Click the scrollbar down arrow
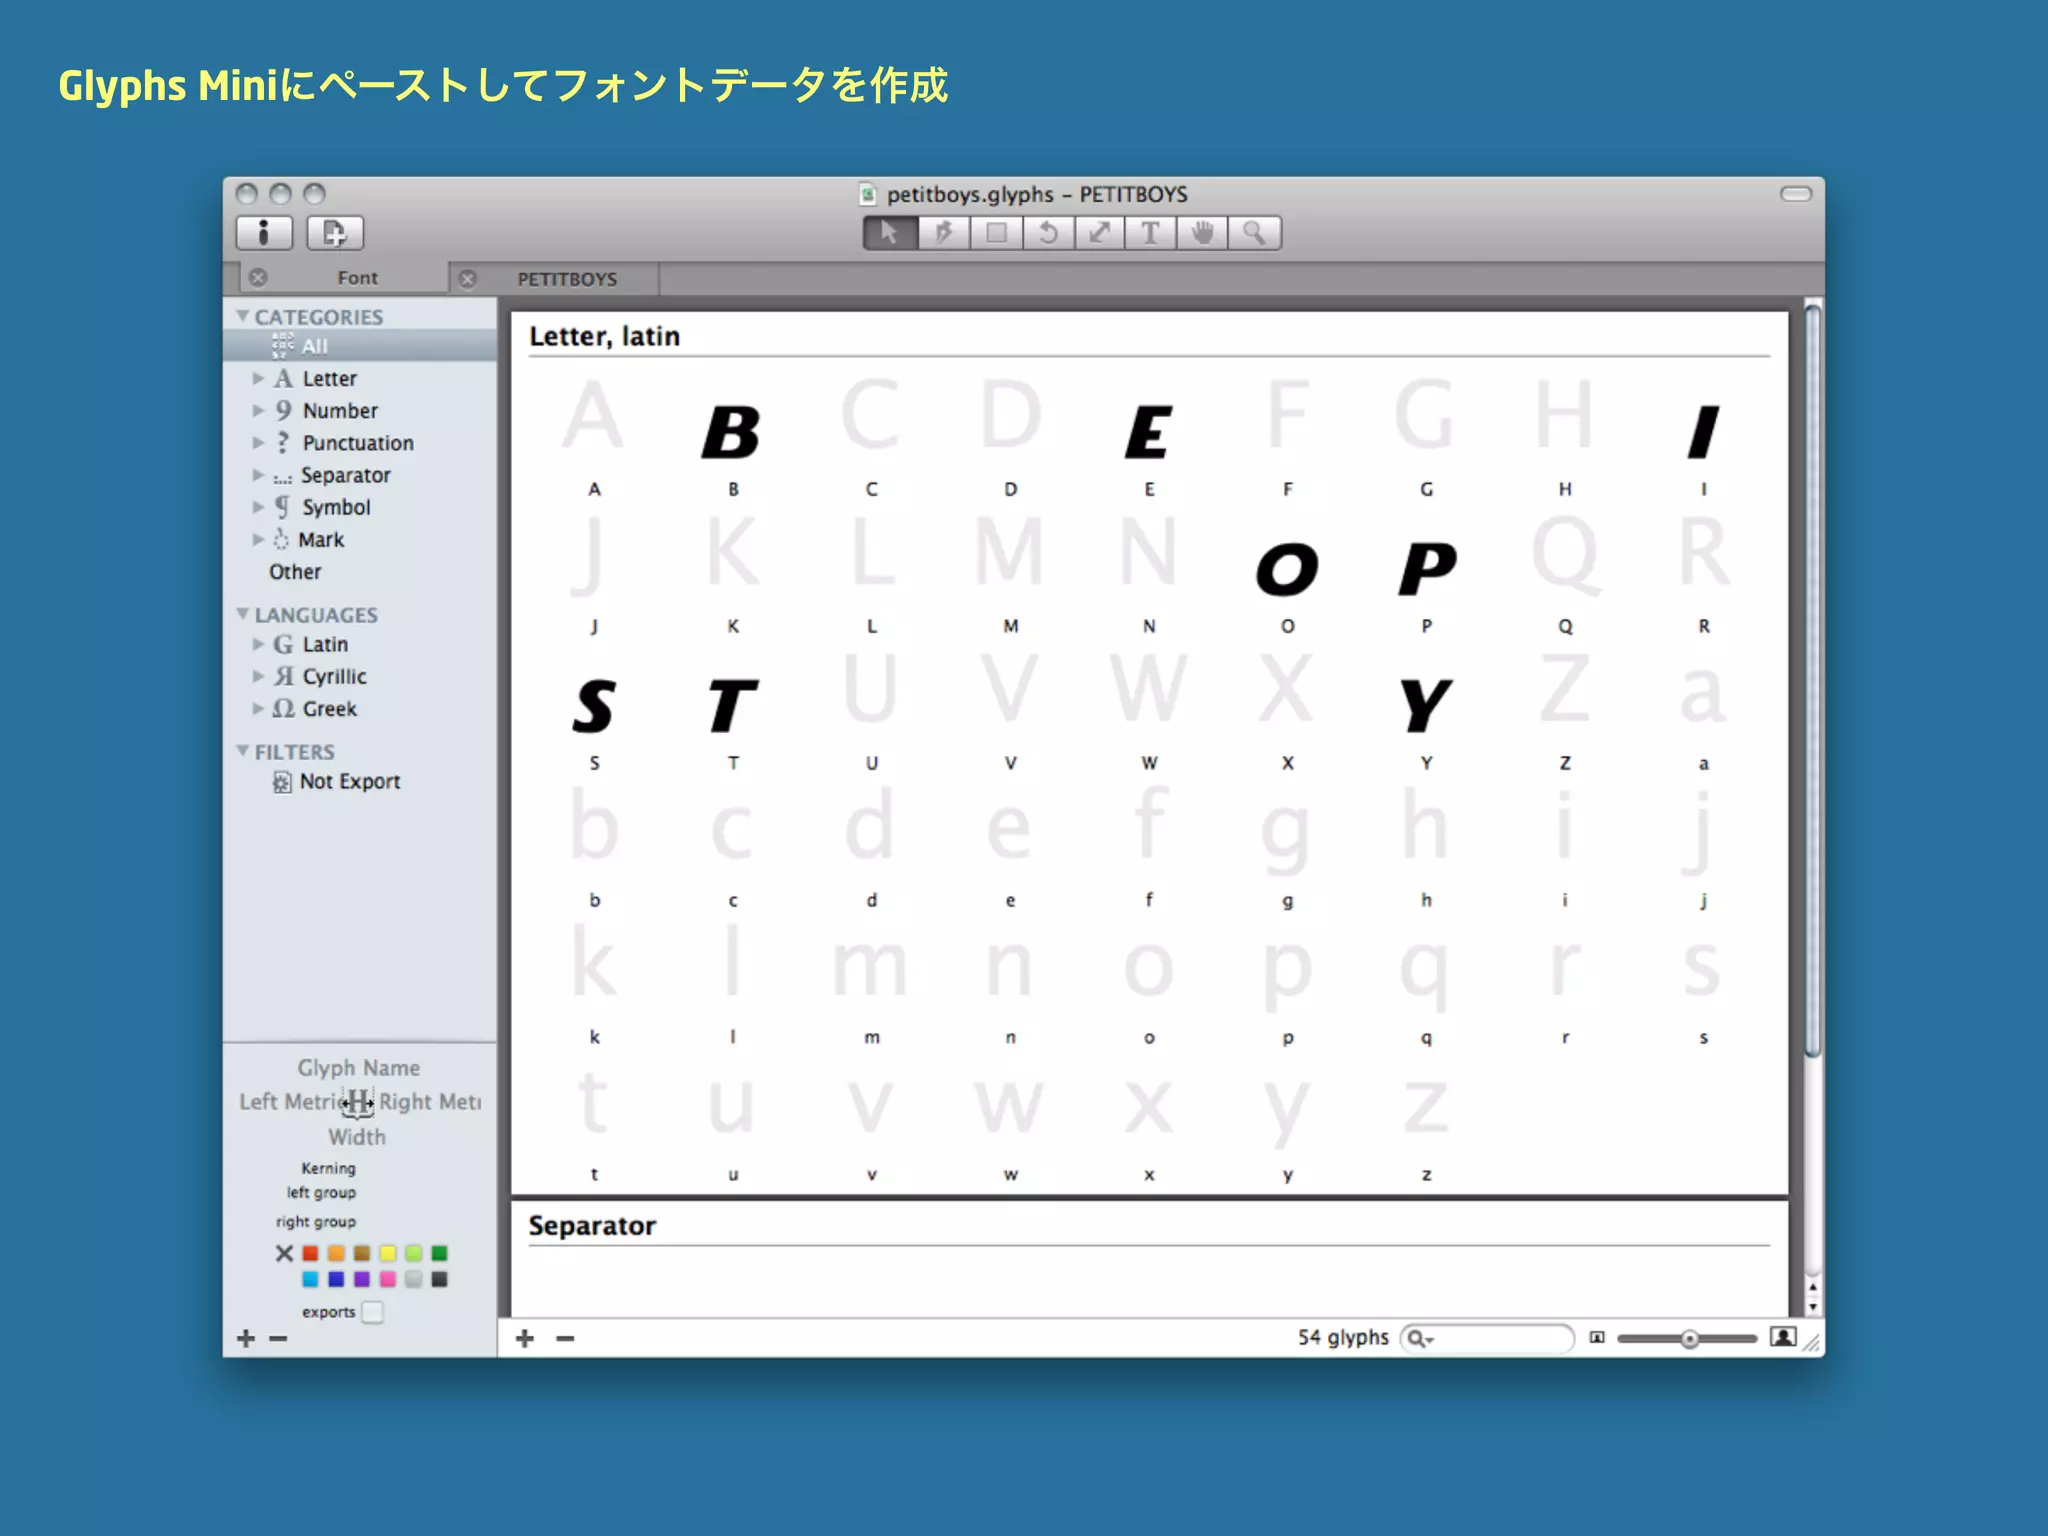Image resolution: width=2048 pixels, height=1536 pixels. click(1813, 1307)
